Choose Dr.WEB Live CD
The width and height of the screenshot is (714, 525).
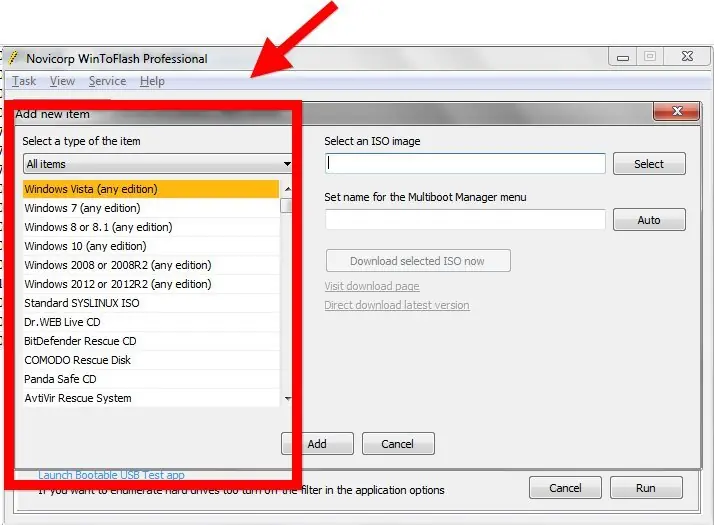(x=151, y=322)
